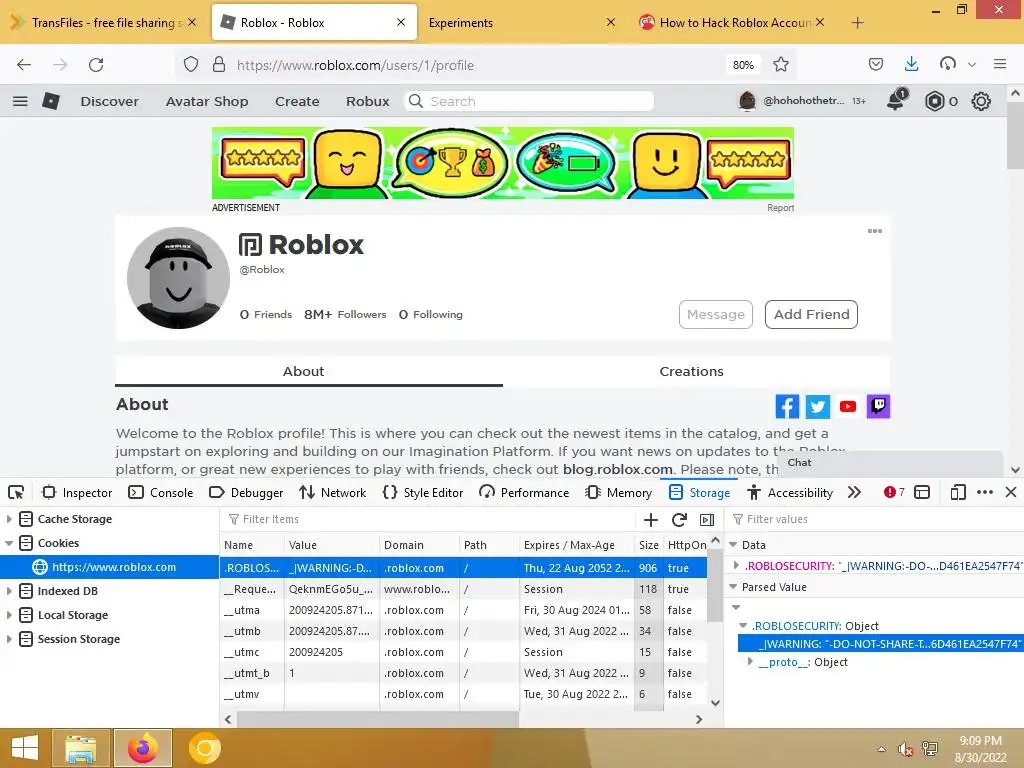Image resolution: width=1024 pixels, height=768 pixels.
Task: Bookmark this page with the star icon
Action: tap(780, 65)
